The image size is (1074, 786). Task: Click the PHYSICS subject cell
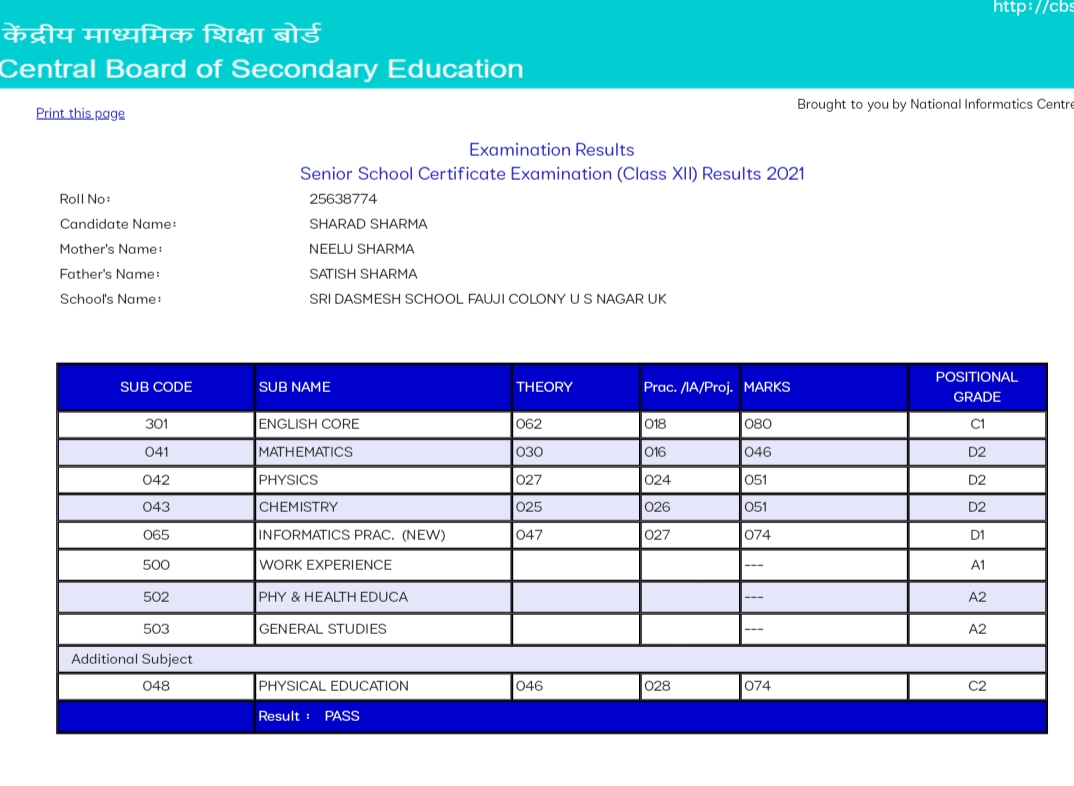(x=383, y=480)
